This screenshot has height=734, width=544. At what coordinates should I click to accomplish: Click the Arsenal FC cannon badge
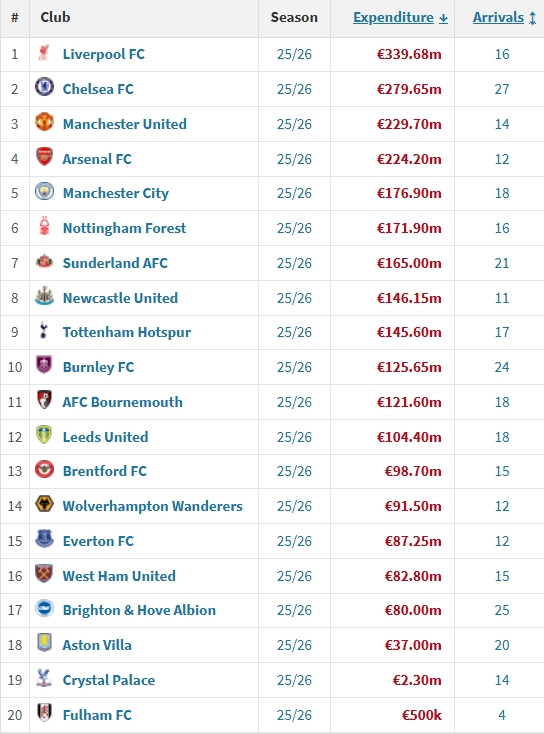[x=44, y=157]
